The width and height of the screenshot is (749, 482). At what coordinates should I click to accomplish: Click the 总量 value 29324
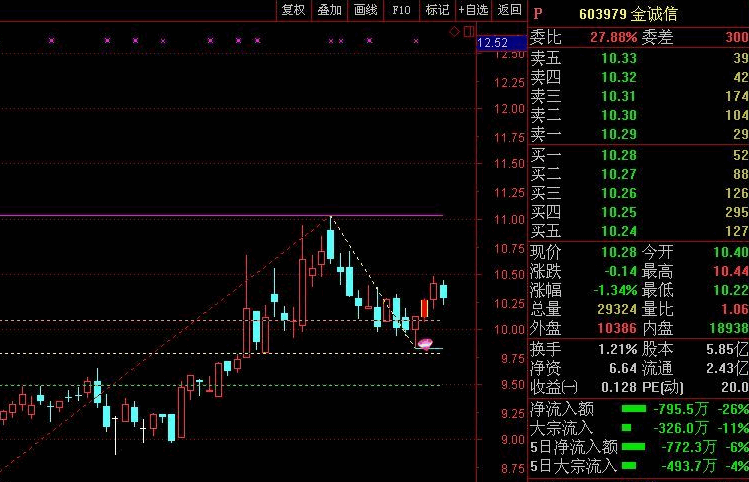(x=617, y=310)
